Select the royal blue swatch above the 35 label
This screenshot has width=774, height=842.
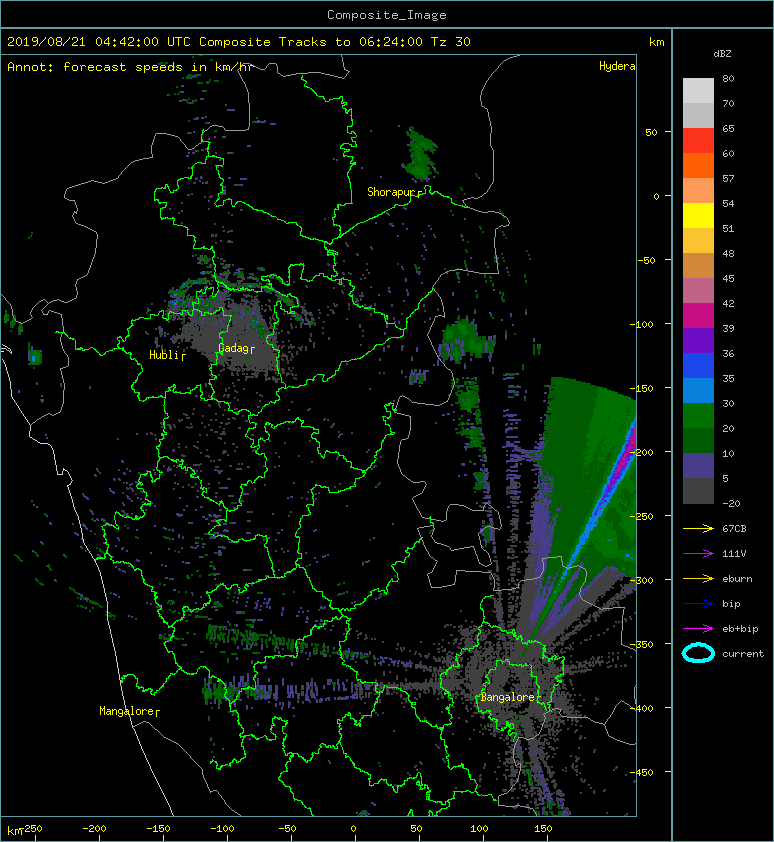point(698,366)
